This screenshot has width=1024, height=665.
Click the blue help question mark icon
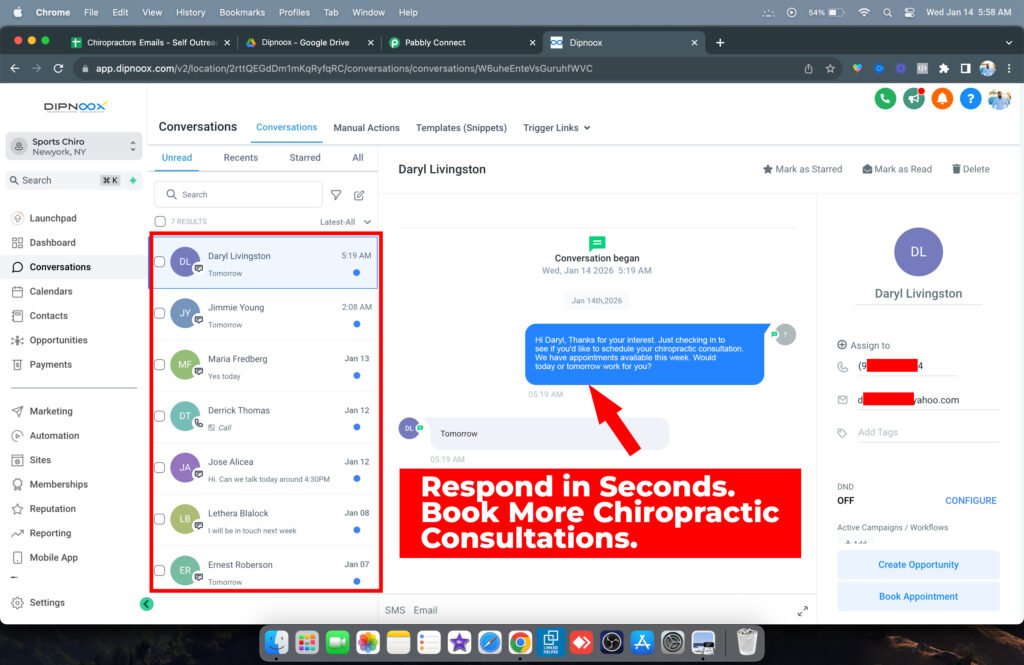pos(970,99)
